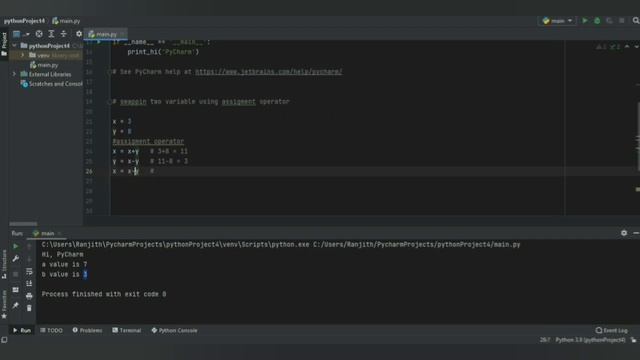The height and width of the screenshot is (360, 640).
Task: Click the pythonProject4 breadcrumb in navigation bar
Action: 24,21
